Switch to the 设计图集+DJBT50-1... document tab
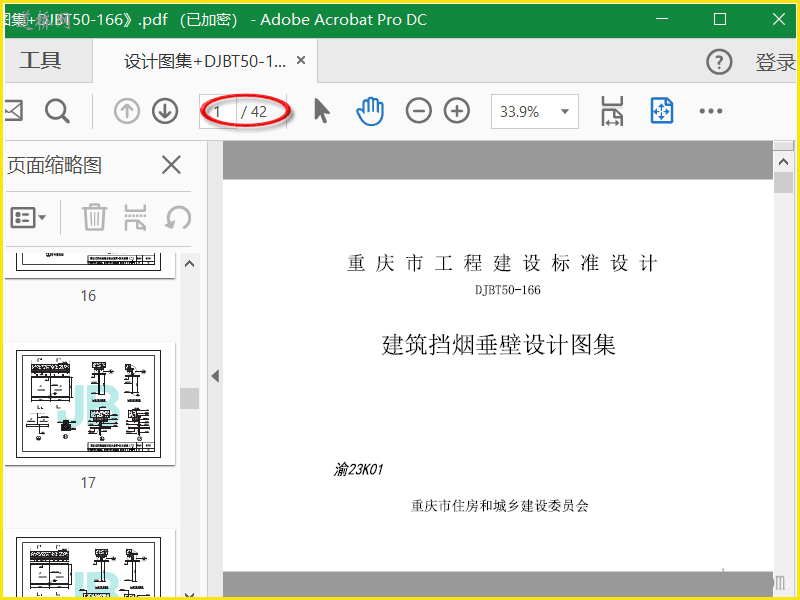 coord(205,61)
